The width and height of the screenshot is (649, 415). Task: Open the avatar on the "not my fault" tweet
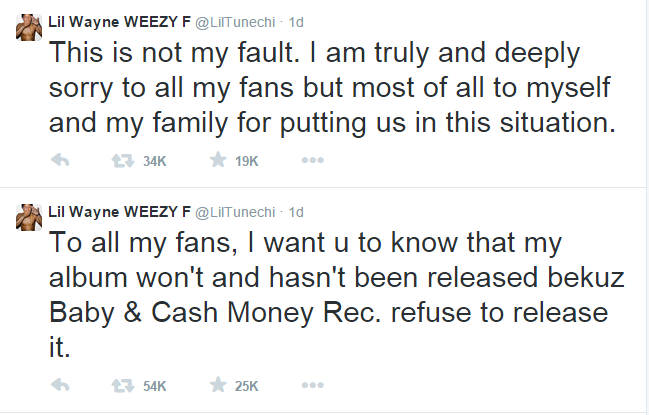click(27, 22)
